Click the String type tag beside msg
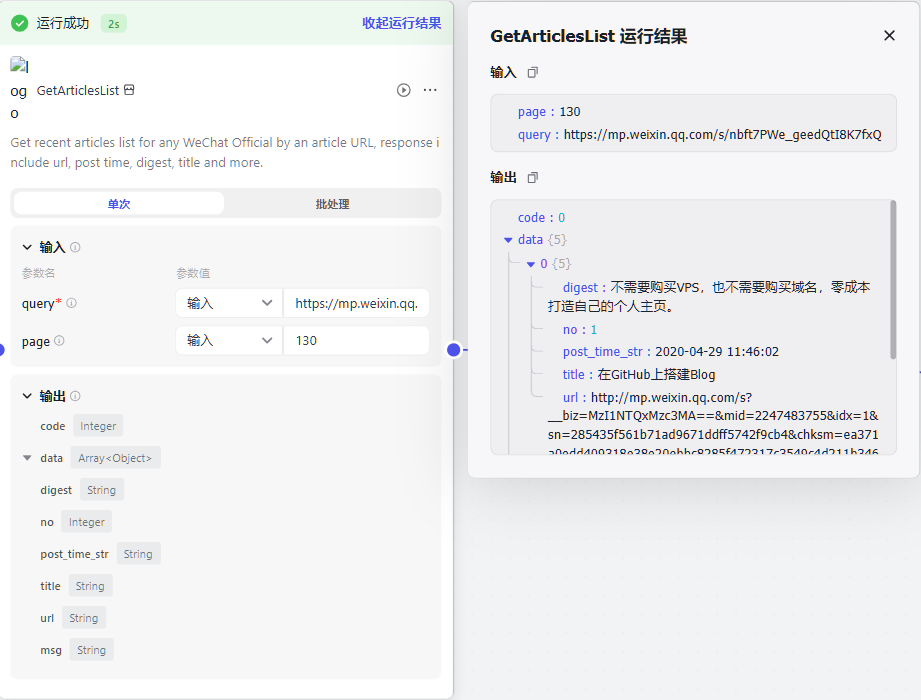Viewport: 921px width, 700px height. pos(92,650)
